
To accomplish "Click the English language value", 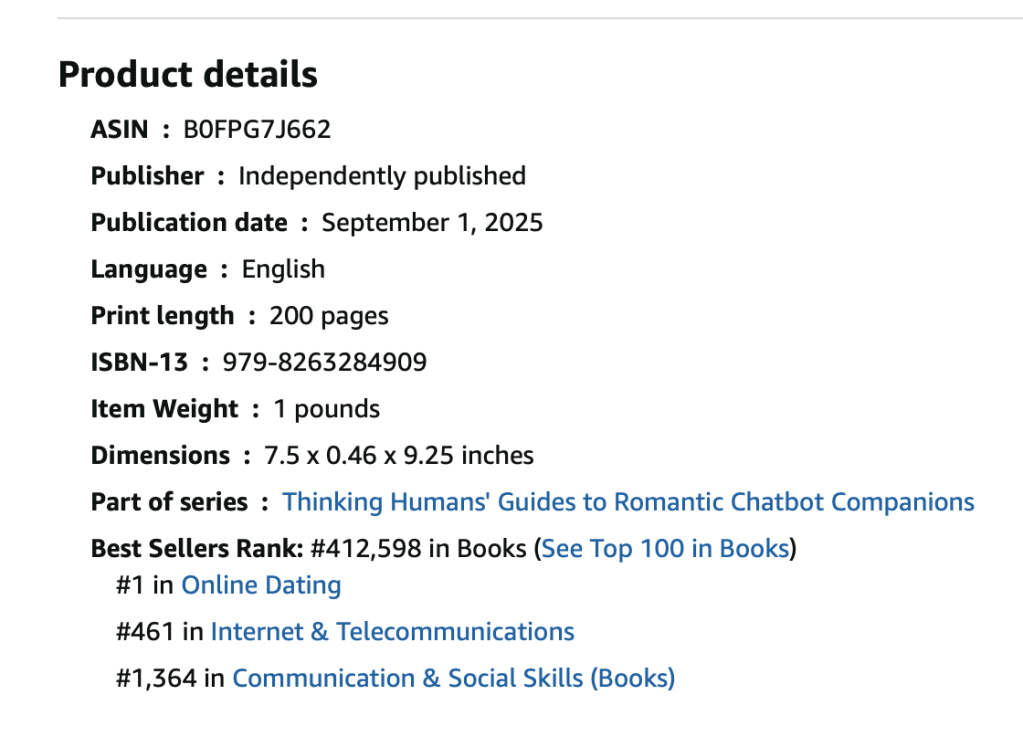I will [x=284, y=269].
